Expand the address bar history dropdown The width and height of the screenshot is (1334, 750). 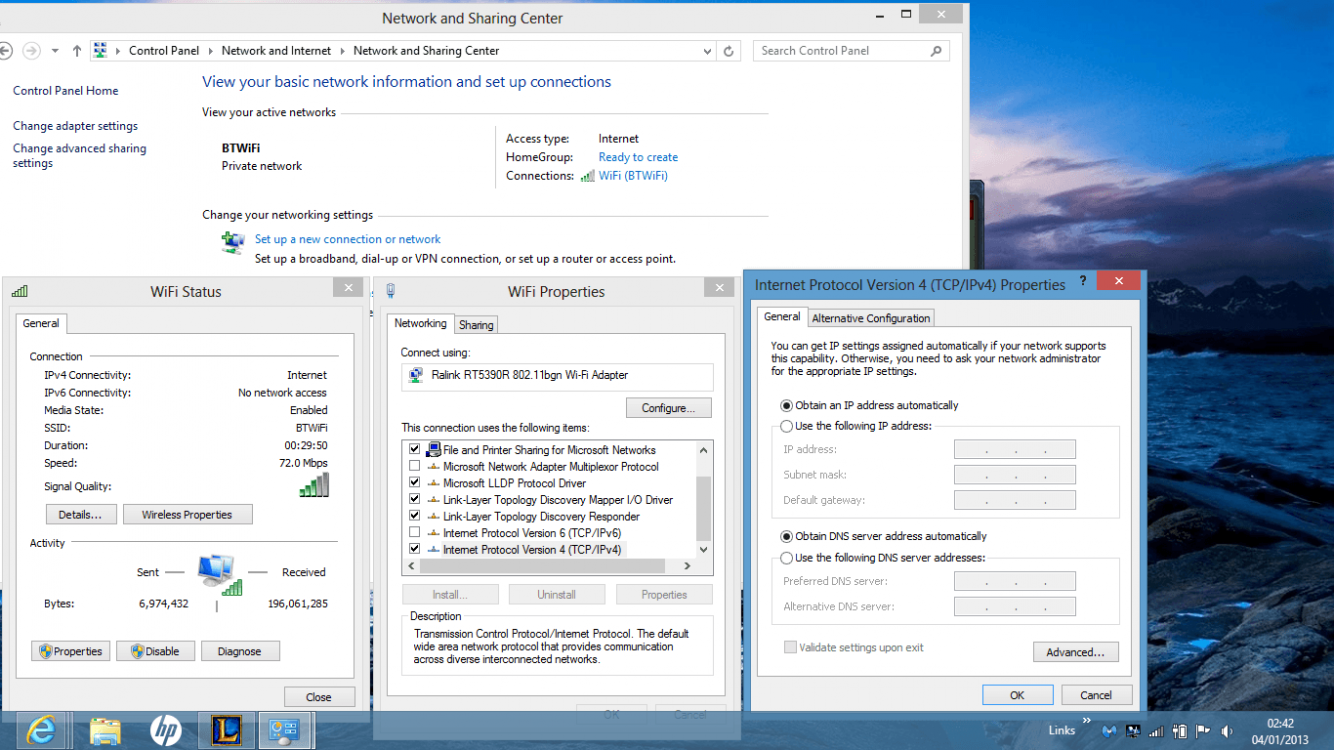[x=708, y=51]
